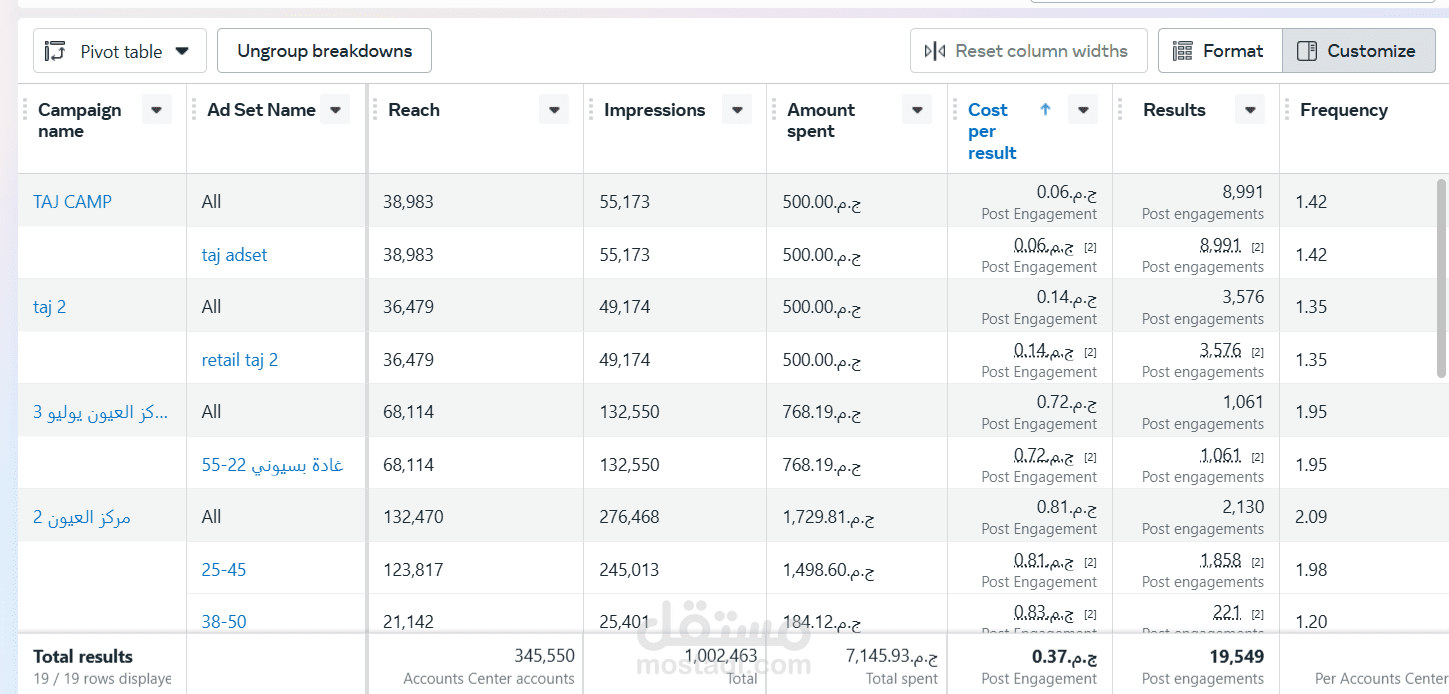Click the drag handle beside Results column
1449x694 pixels.
[x=1121, y=110]
